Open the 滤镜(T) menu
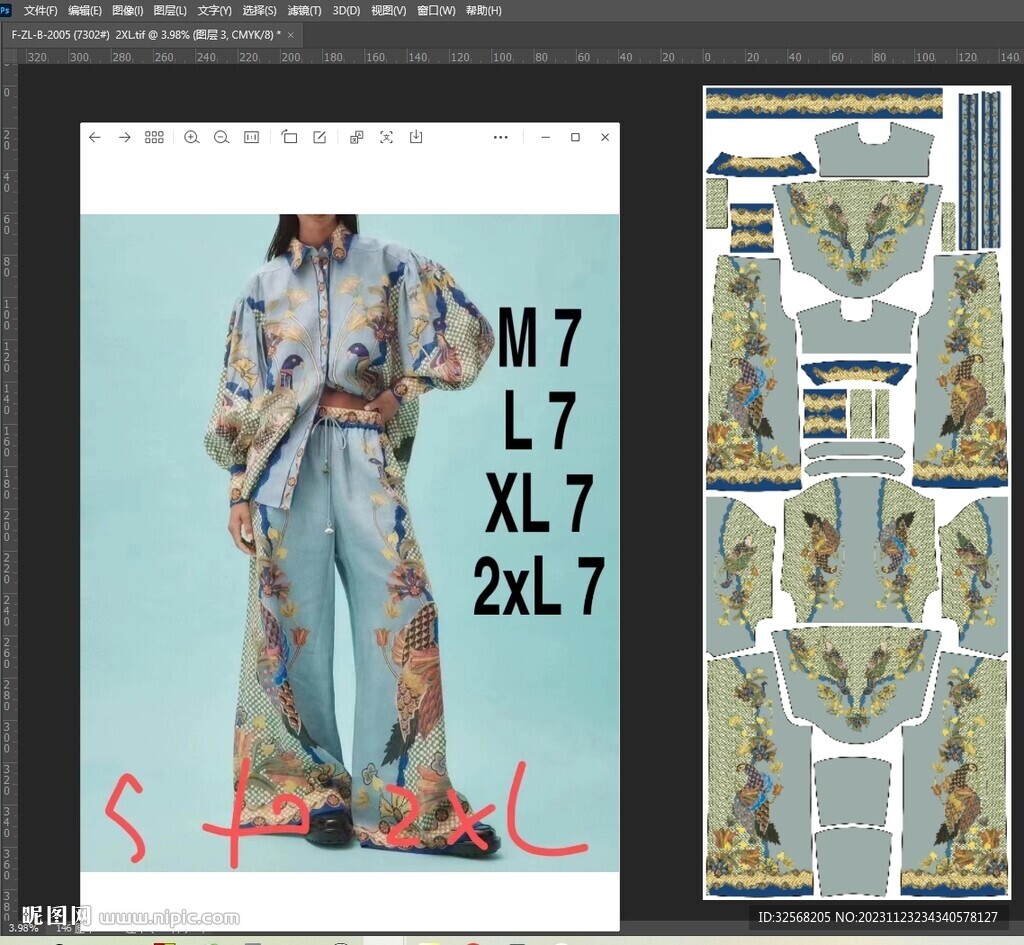Screen dimensions: 1024x945 (304, 10)
